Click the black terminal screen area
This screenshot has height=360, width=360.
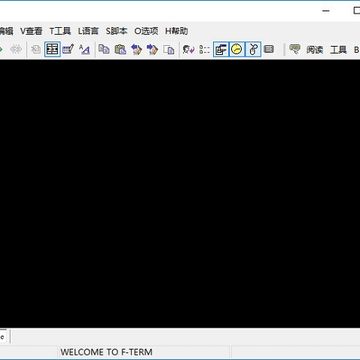pos(180,194)
